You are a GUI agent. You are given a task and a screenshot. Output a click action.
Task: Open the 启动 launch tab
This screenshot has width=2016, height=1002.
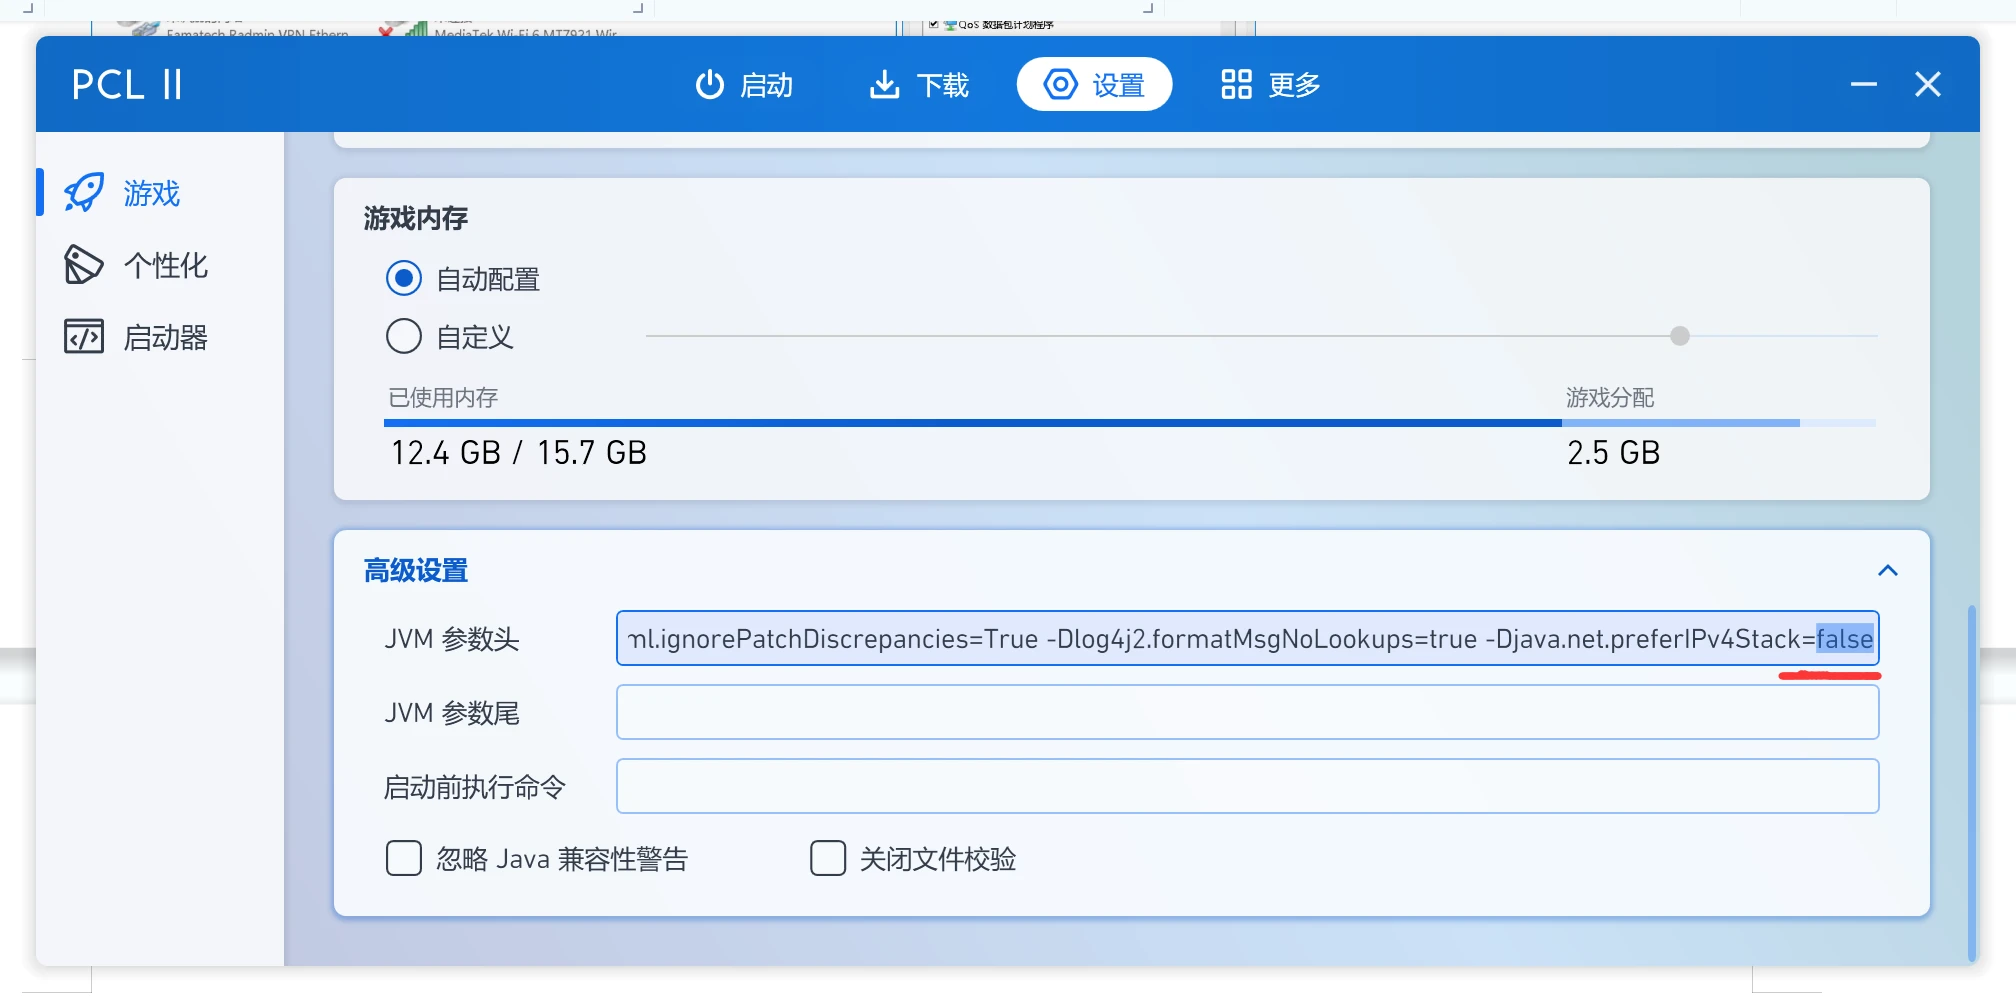click(744, 85)
